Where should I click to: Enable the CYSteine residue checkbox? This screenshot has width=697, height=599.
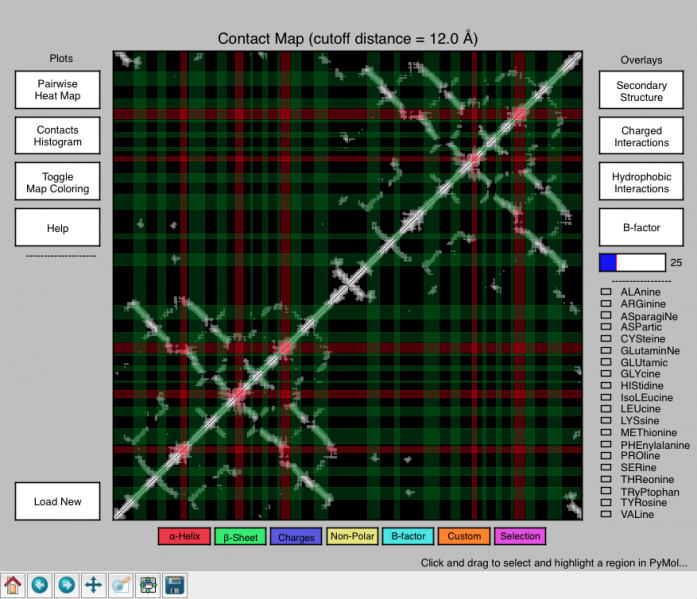point(605,339)
